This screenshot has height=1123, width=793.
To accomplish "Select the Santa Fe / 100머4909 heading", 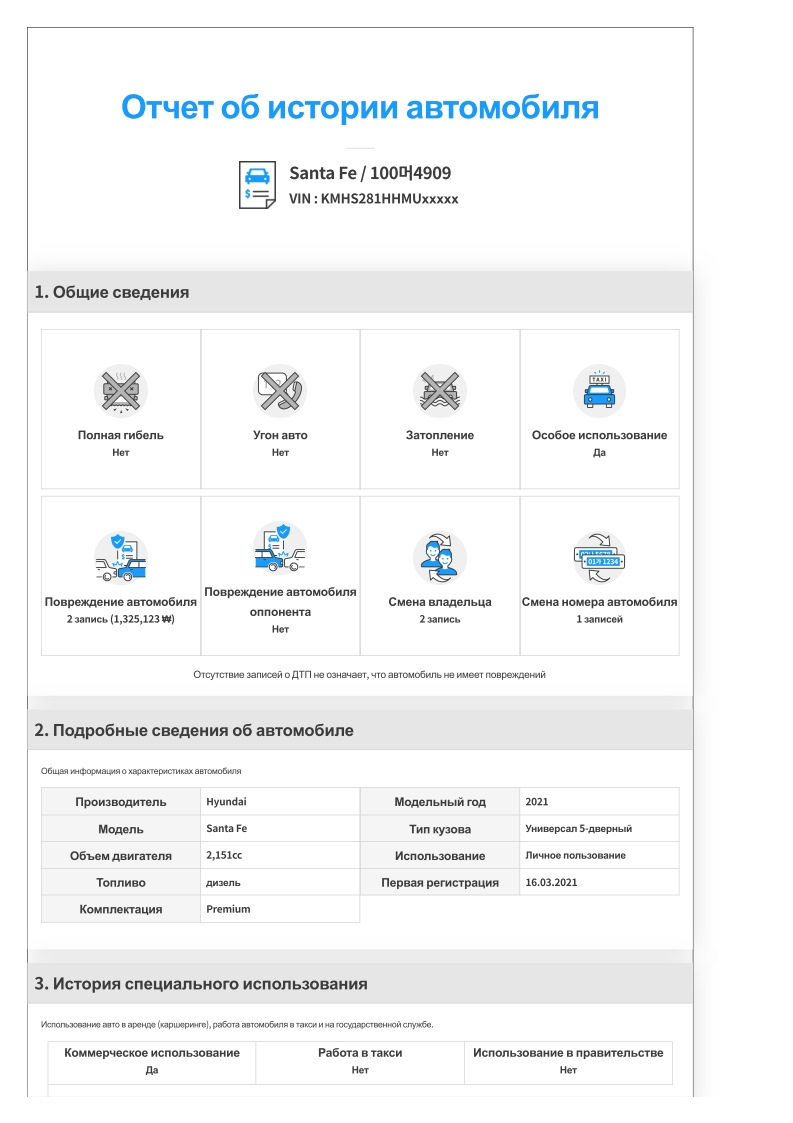I will 370,173.
